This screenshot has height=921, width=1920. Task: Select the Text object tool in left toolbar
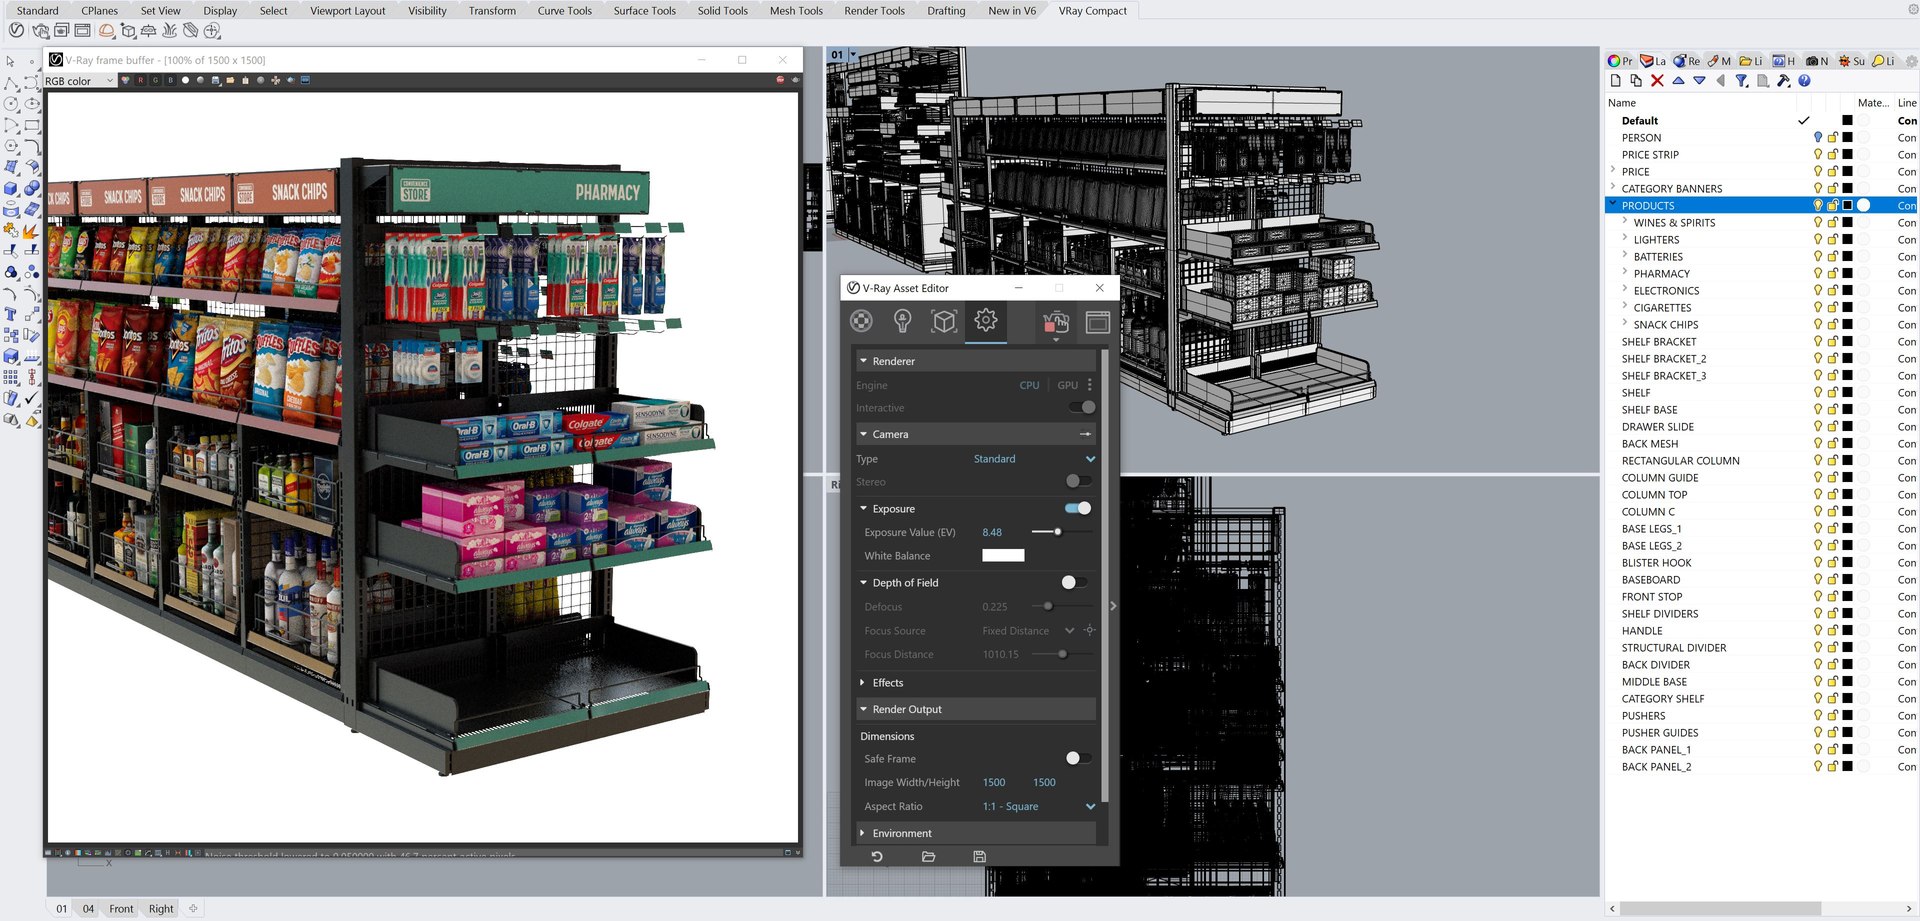point(10,314)
